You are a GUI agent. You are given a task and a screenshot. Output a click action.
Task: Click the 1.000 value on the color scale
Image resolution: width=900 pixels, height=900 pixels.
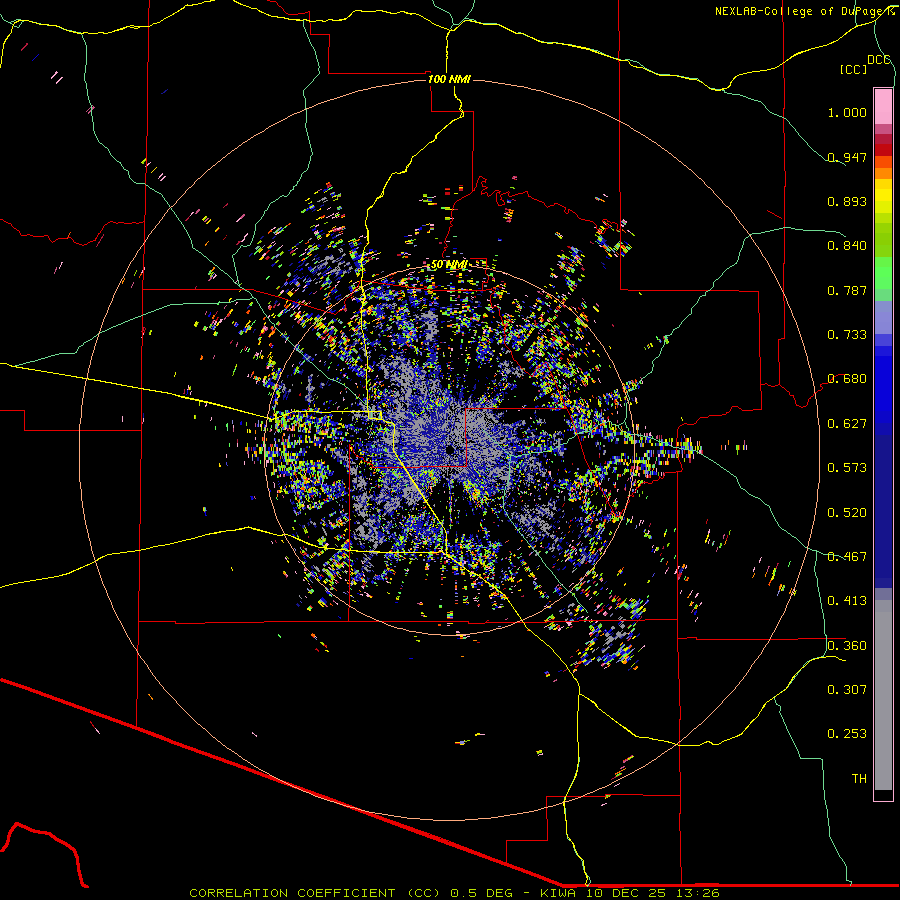pos(847,112)
